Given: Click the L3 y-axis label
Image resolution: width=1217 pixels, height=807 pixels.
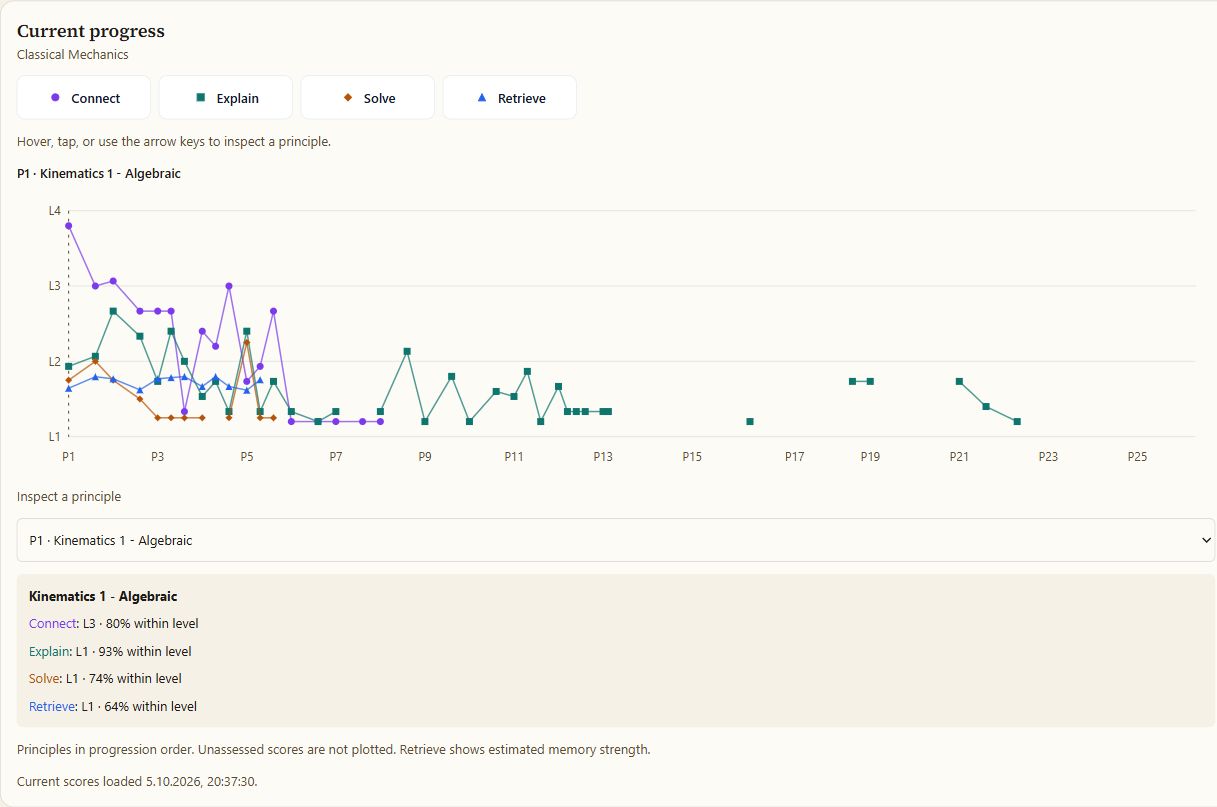Looking at the screenshot, I should pos(55,286).
